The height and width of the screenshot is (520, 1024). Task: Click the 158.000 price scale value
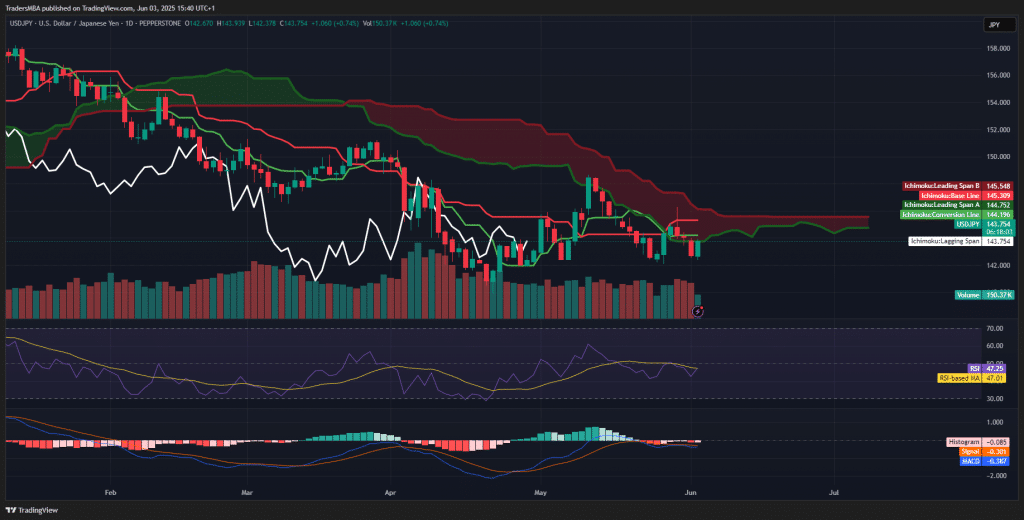click(x=996, y=48)
